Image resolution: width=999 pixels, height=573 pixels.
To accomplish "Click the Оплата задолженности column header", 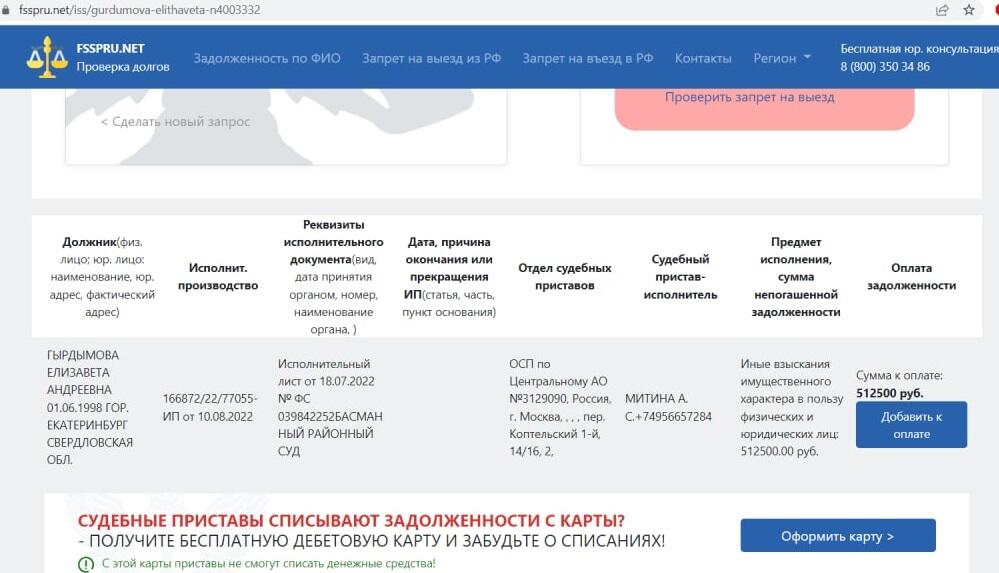I will (x=911, y=277).
